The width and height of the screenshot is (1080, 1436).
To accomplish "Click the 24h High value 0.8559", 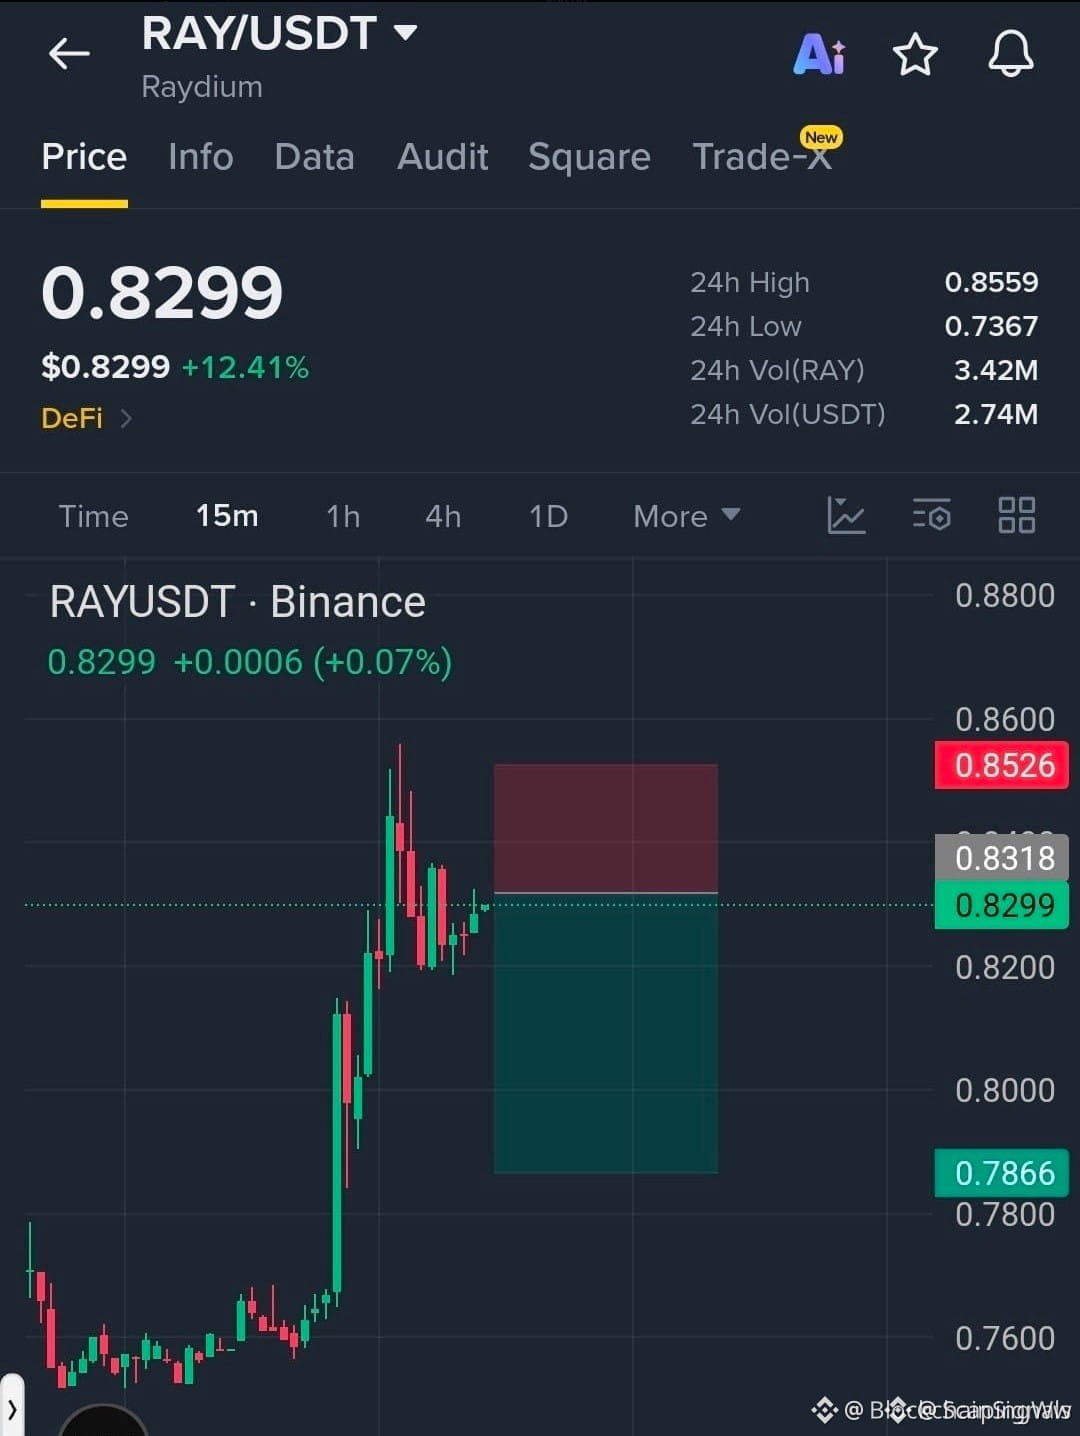I will pyautogui.click(x=991, y=282).
